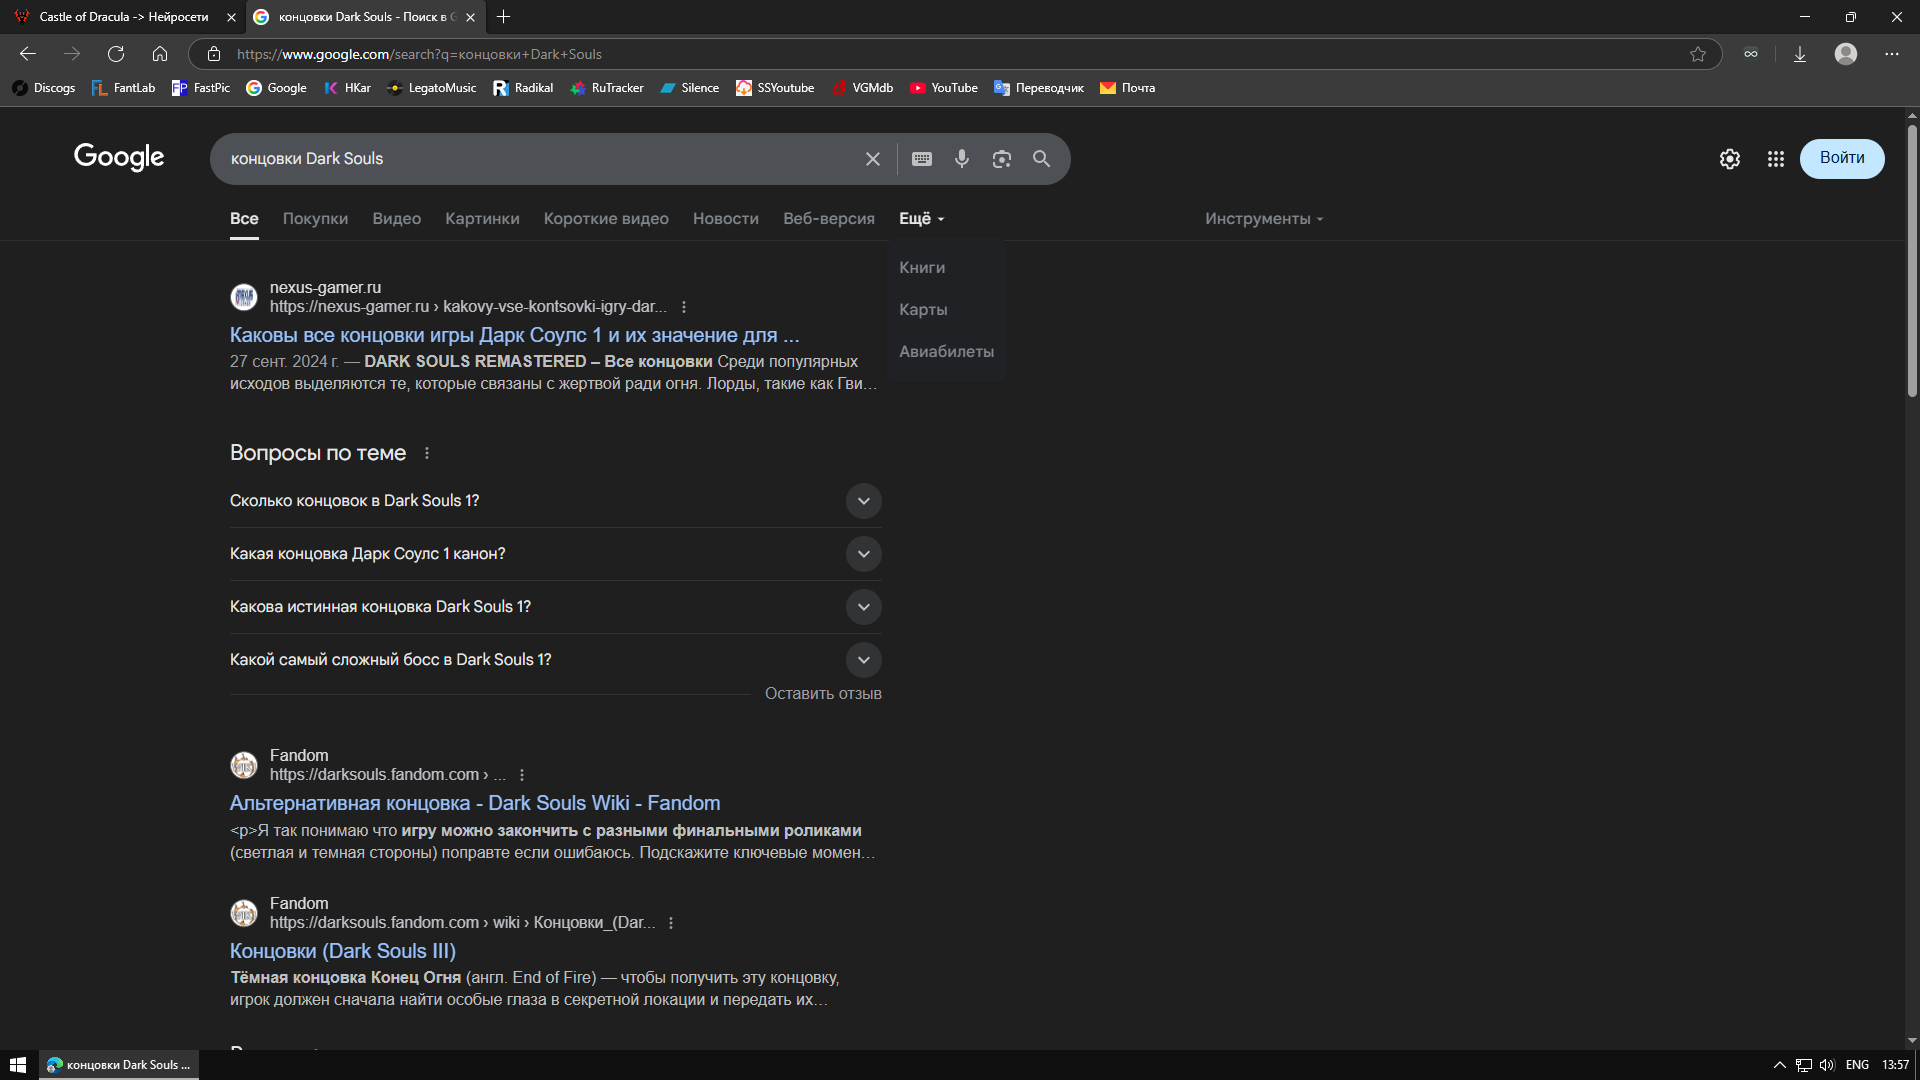The width and height of the screenshot is (1920, 1080).
Task: Open the Почта bookmark
Action: (x=1127, y=88)
